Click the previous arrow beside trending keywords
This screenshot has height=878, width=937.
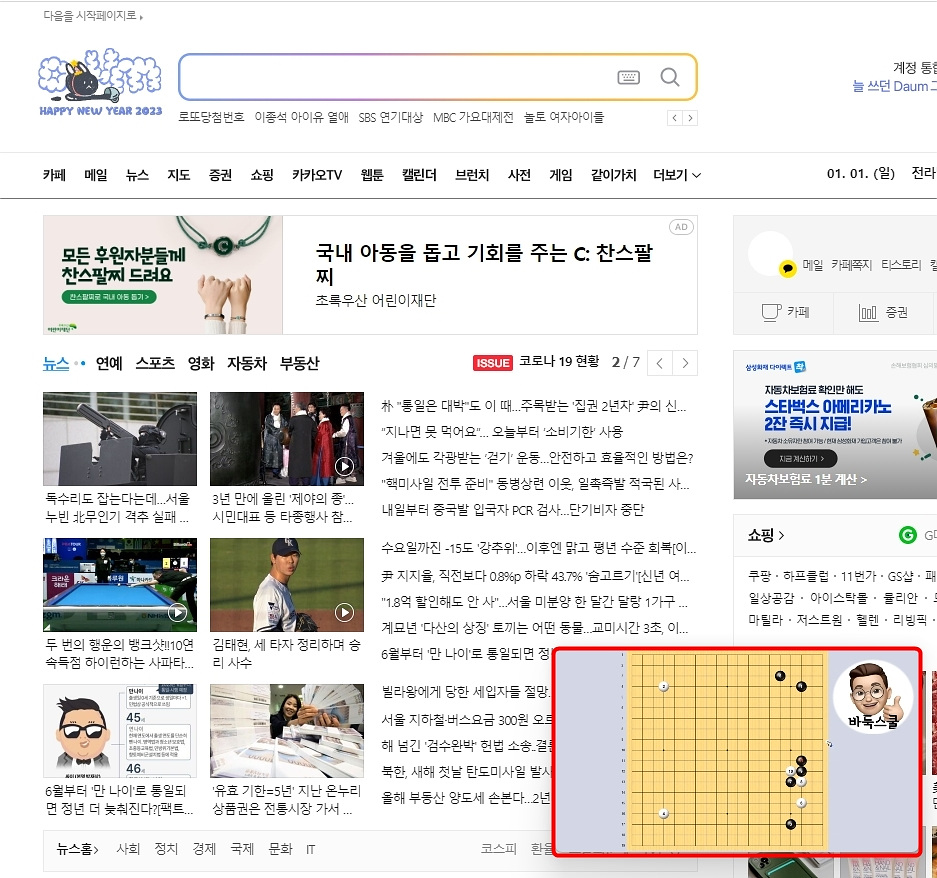coord(674,117)
